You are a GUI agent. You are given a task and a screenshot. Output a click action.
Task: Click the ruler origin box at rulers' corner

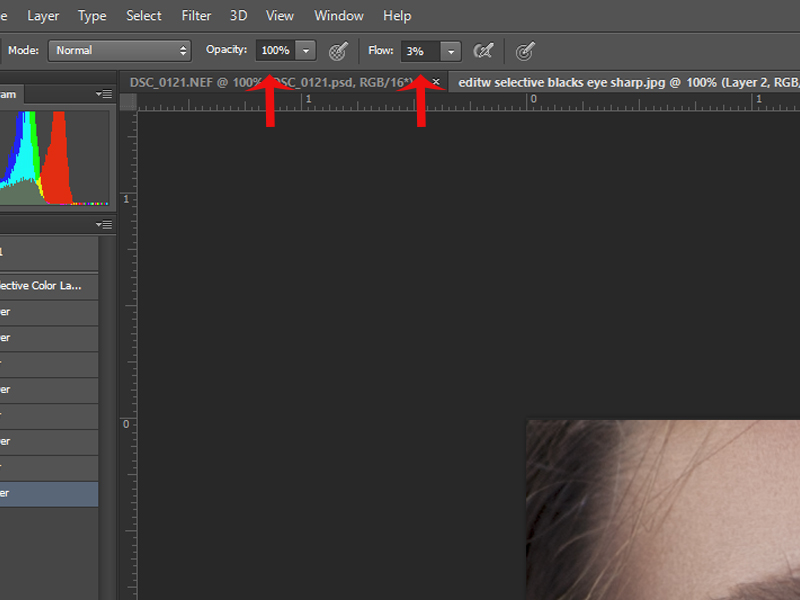coord(128,102)
